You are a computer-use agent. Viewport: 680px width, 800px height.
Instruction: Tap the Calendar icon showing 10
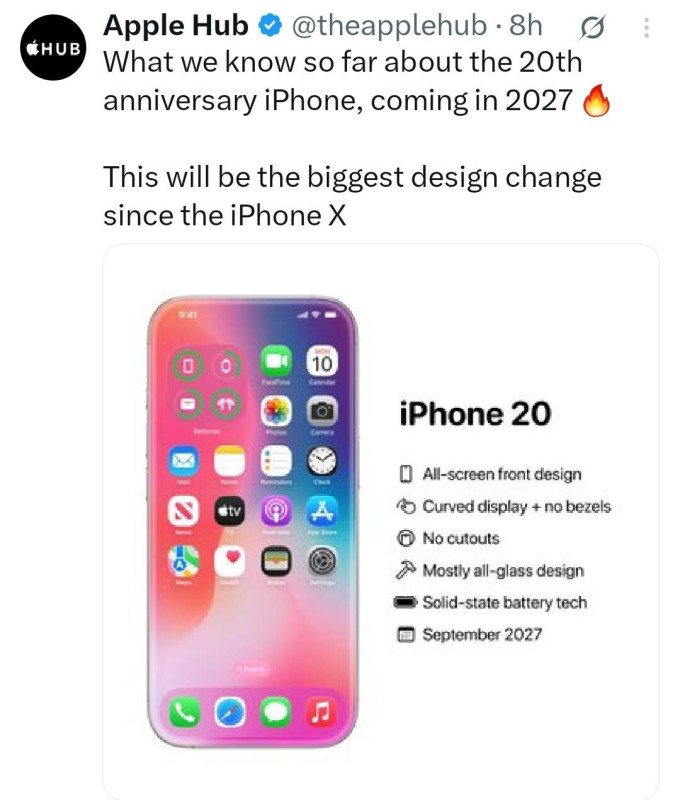321,361
